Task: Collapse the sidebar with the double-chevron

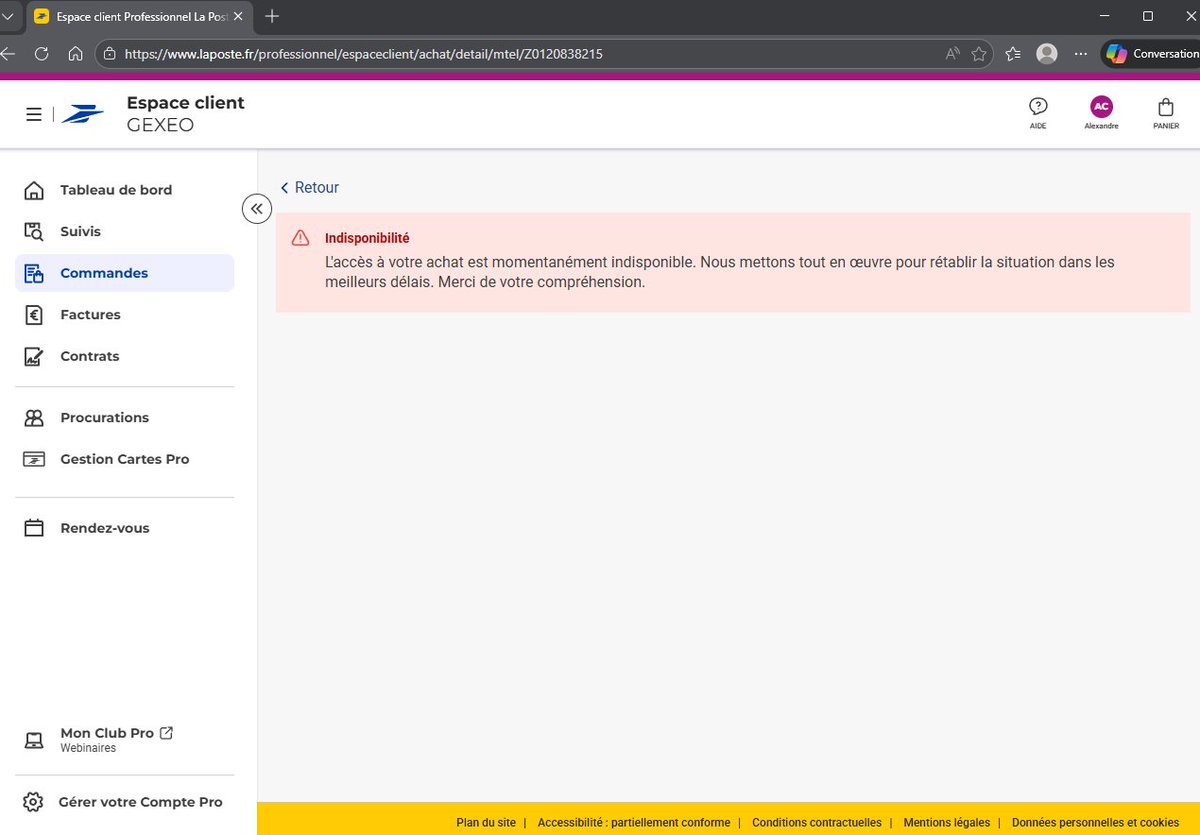Action: (256, 208)
